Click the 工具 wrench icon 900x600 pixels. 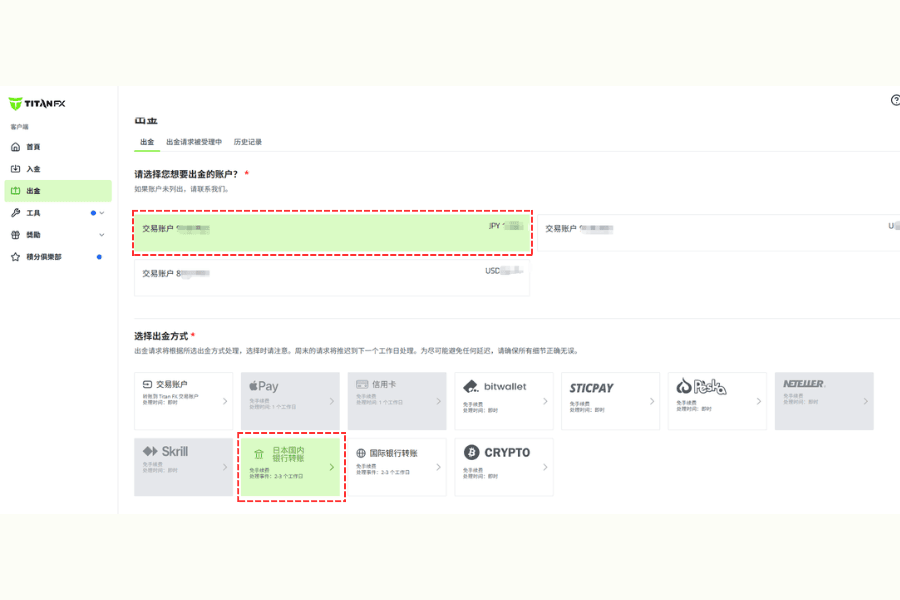click(x=15, y=213)
